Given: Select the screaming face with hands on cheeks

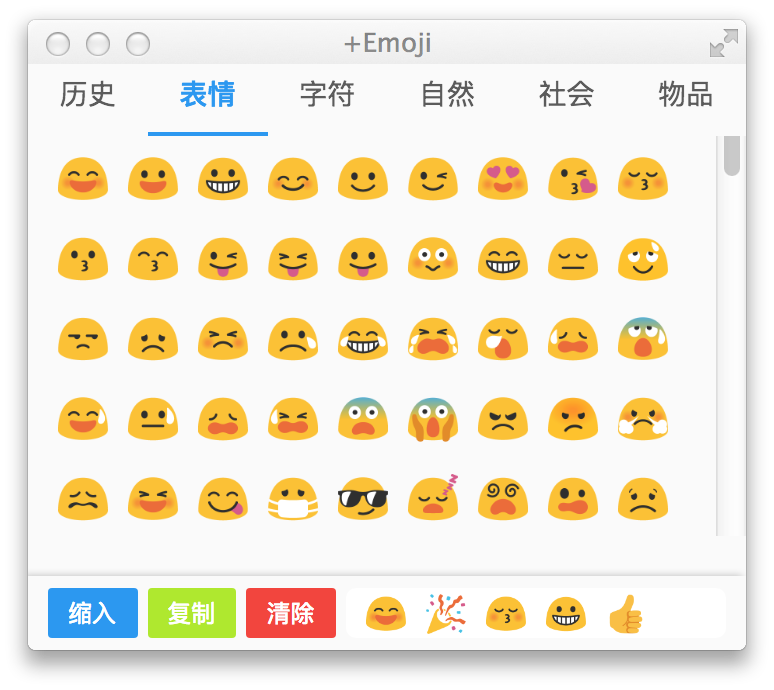Looking at the screenshot, I should coord(433,419).
